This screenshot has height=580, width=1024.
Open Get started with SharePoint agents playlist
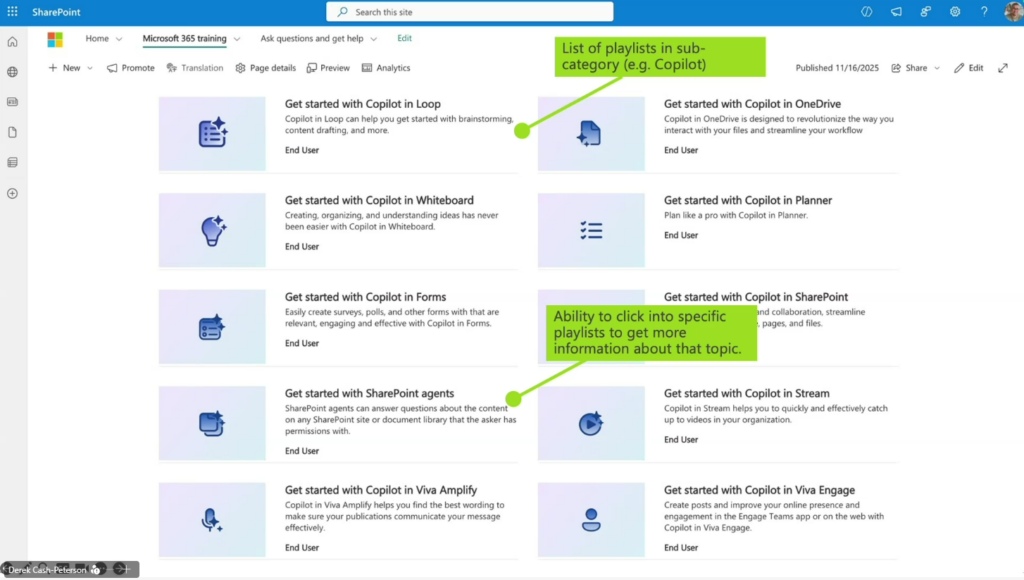pos(369,394)
